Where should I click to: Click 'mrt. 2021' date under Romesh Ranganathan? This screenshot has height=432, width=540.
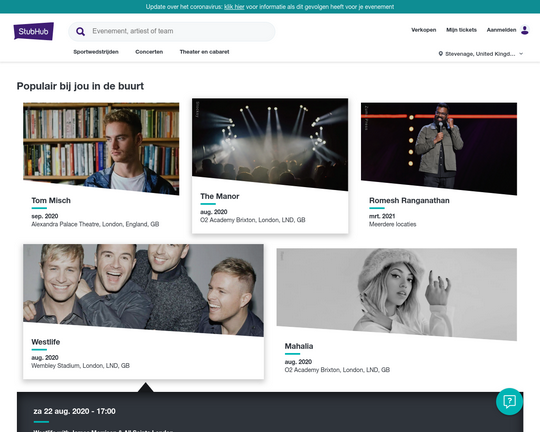(x=382, y=216)
